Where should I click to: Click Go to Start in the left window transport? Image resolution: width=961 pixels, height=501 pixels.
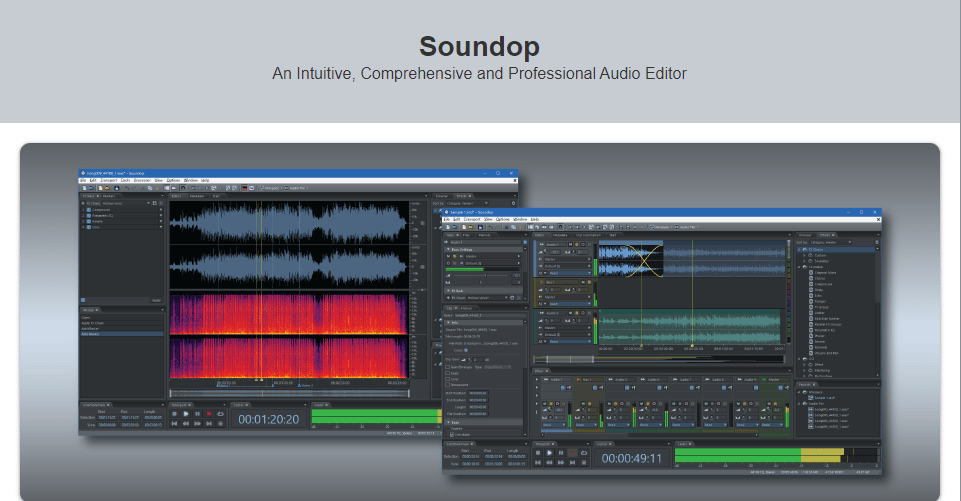[174, 424]
